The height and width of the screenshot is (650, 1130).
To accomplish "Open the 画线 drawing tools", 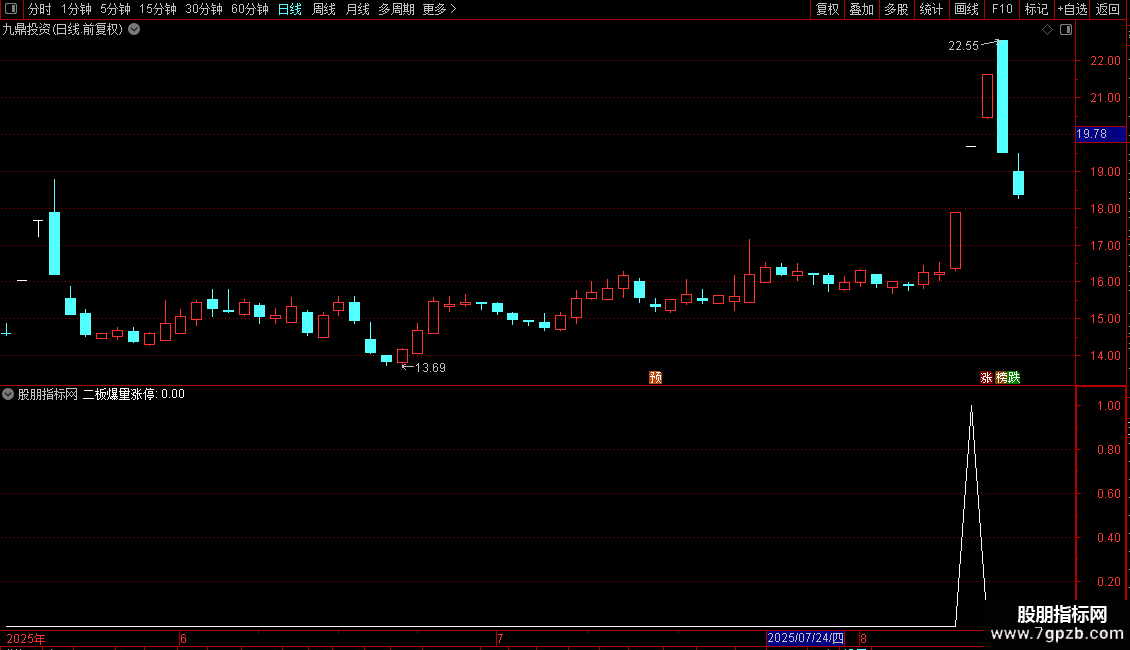I will [966, 9].
